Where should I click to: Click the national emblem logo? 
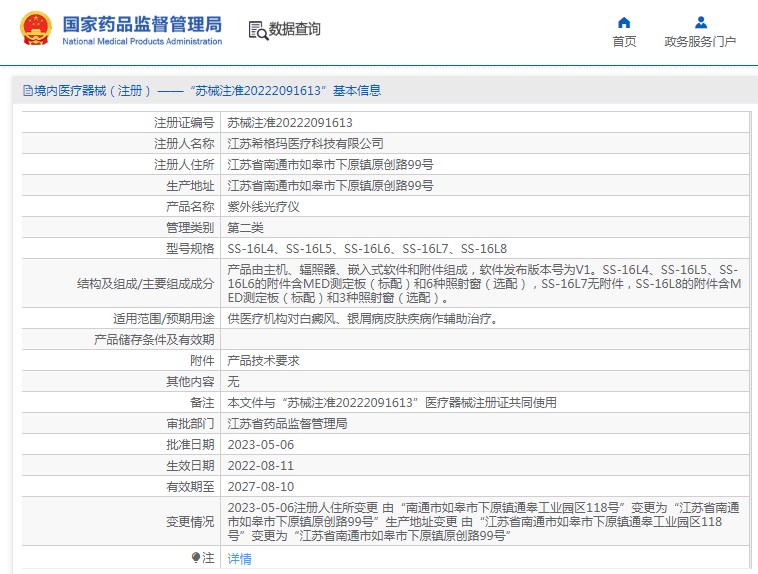pos(35,29)
